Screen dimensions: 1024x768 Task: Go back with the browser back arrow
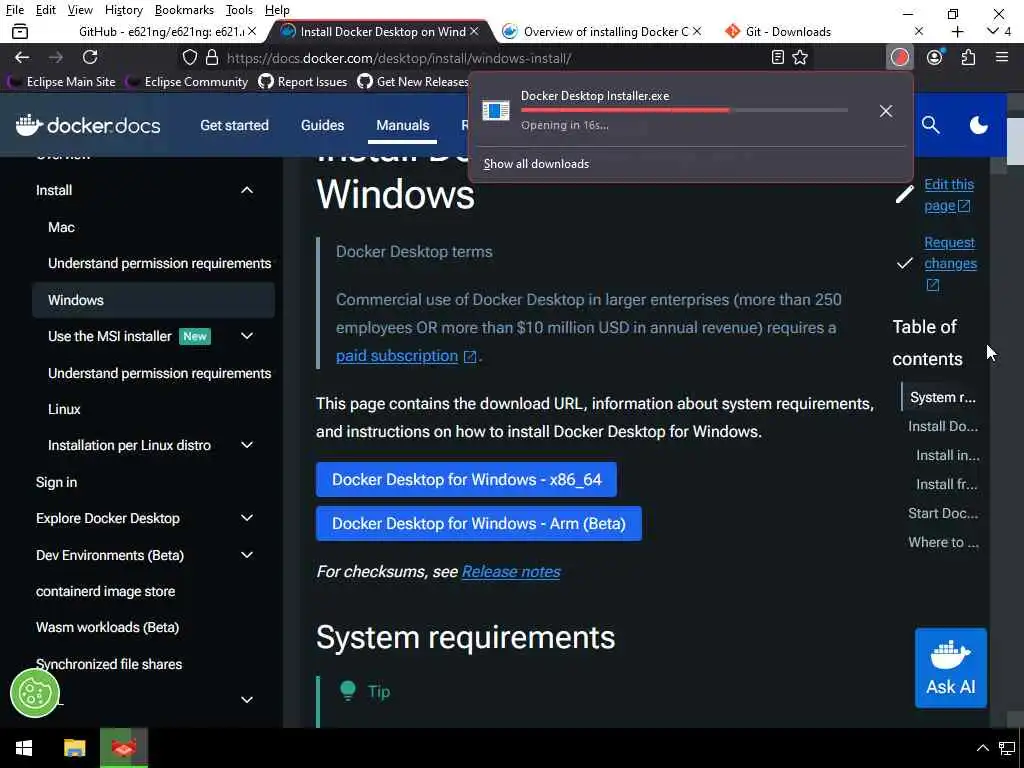coord(22,57)
